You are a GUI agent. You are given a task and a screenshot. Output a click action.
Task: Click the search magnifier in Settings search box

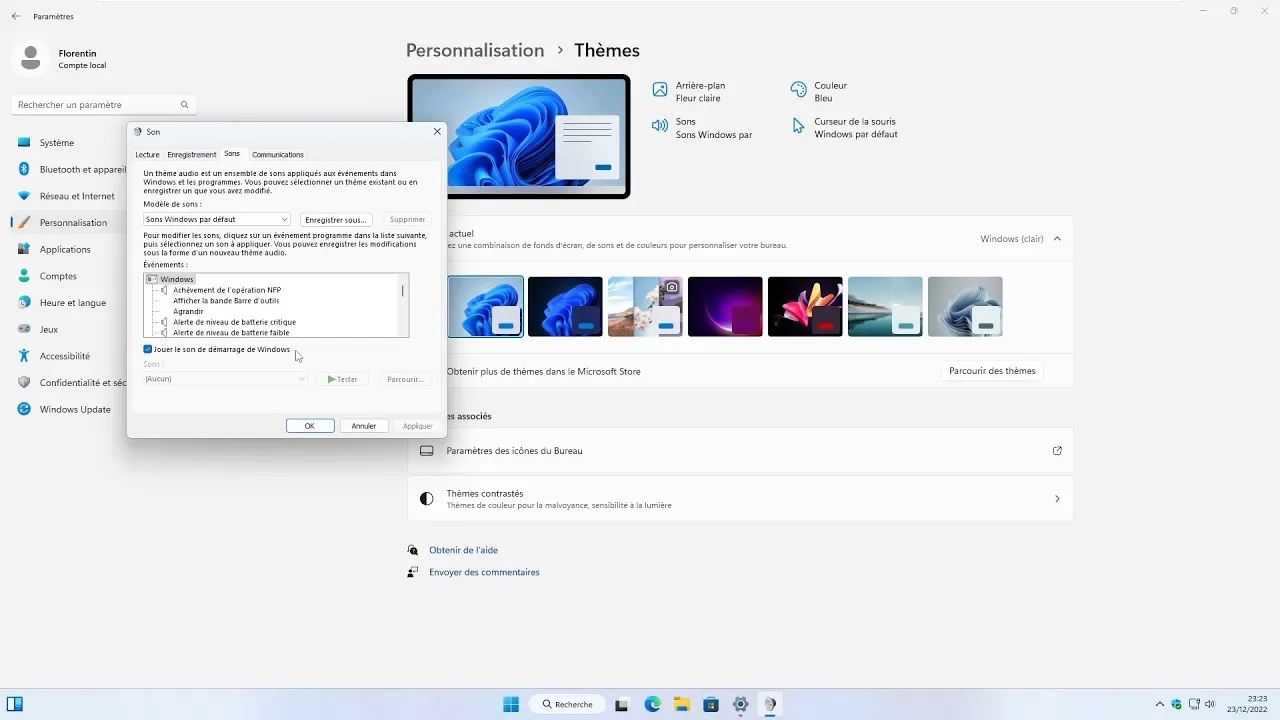[x=184, y=105]
